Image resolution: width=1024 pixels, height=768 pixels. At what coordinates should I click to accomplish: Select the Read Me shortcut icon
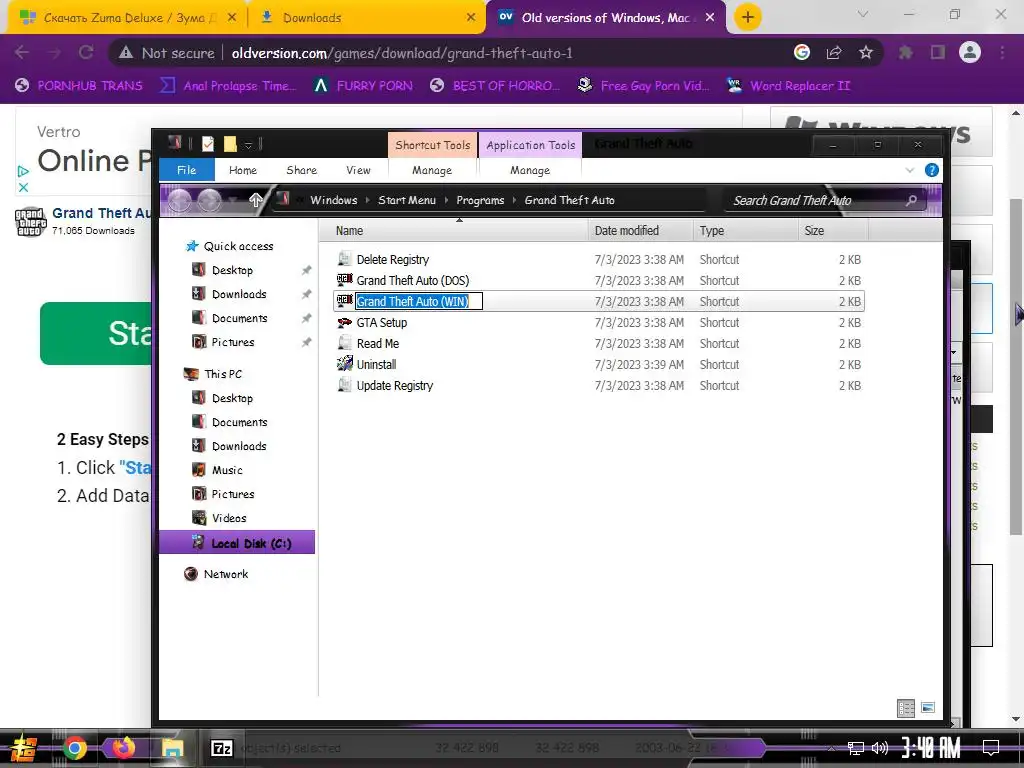tap(344, 343)
